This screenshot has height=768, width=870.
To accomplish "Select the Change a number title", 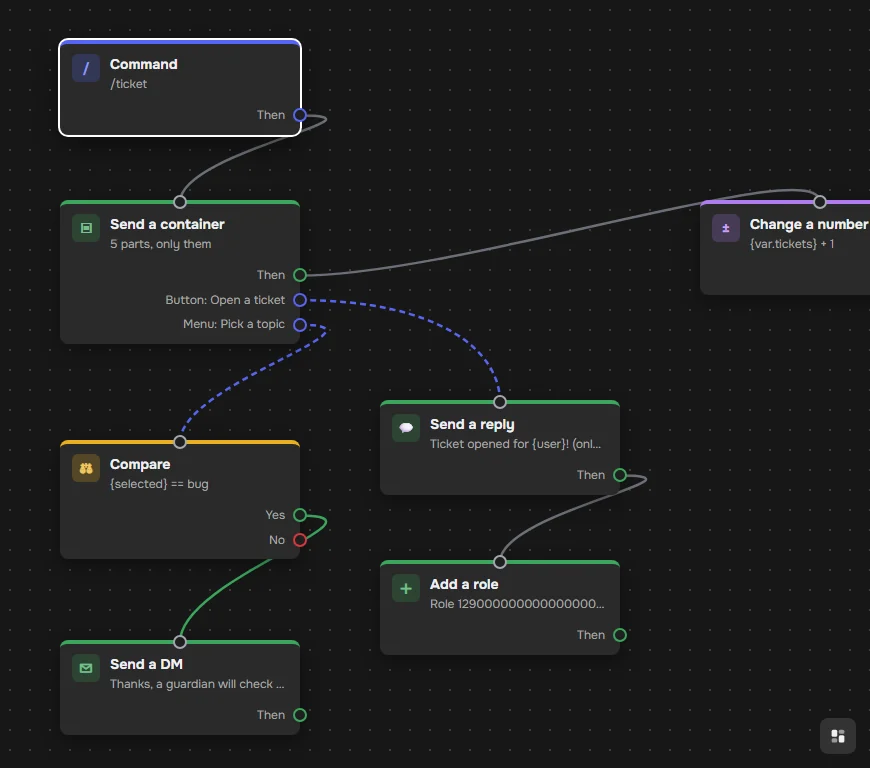I will click(808, 224).
